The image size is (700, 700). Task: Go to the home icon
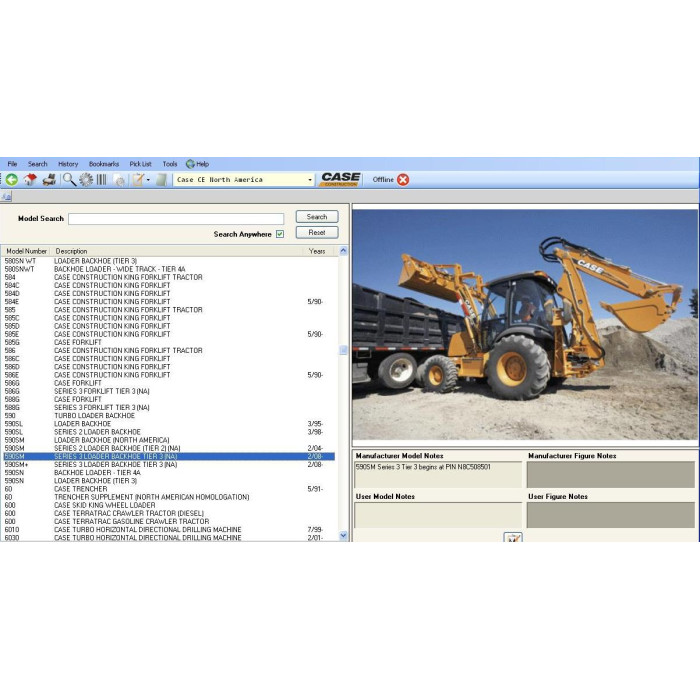(30, 179)
